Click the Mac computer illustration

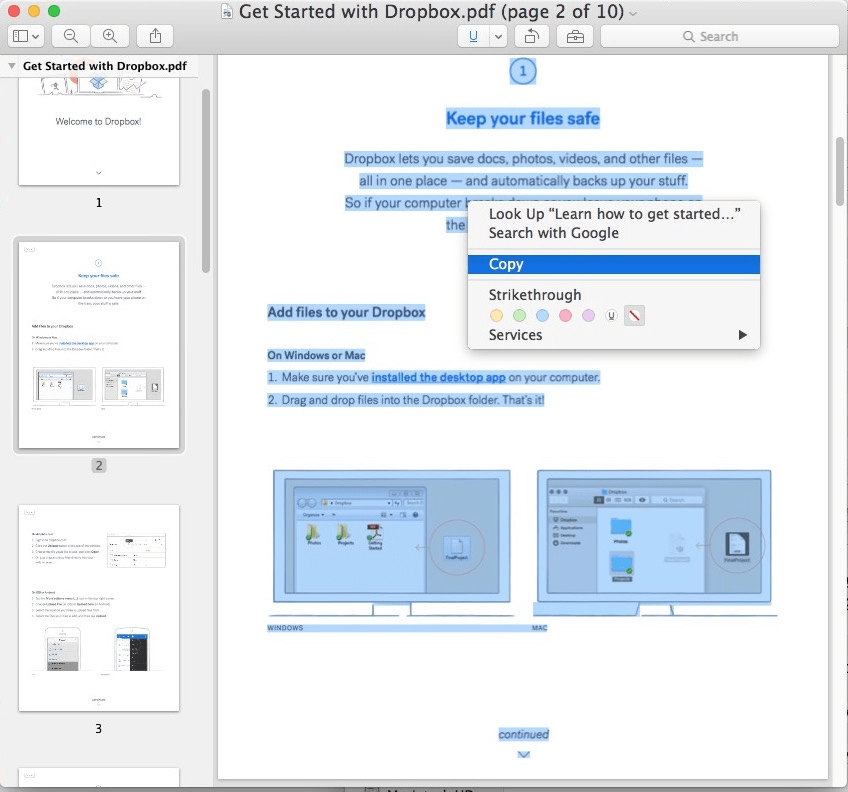(654, 543)
